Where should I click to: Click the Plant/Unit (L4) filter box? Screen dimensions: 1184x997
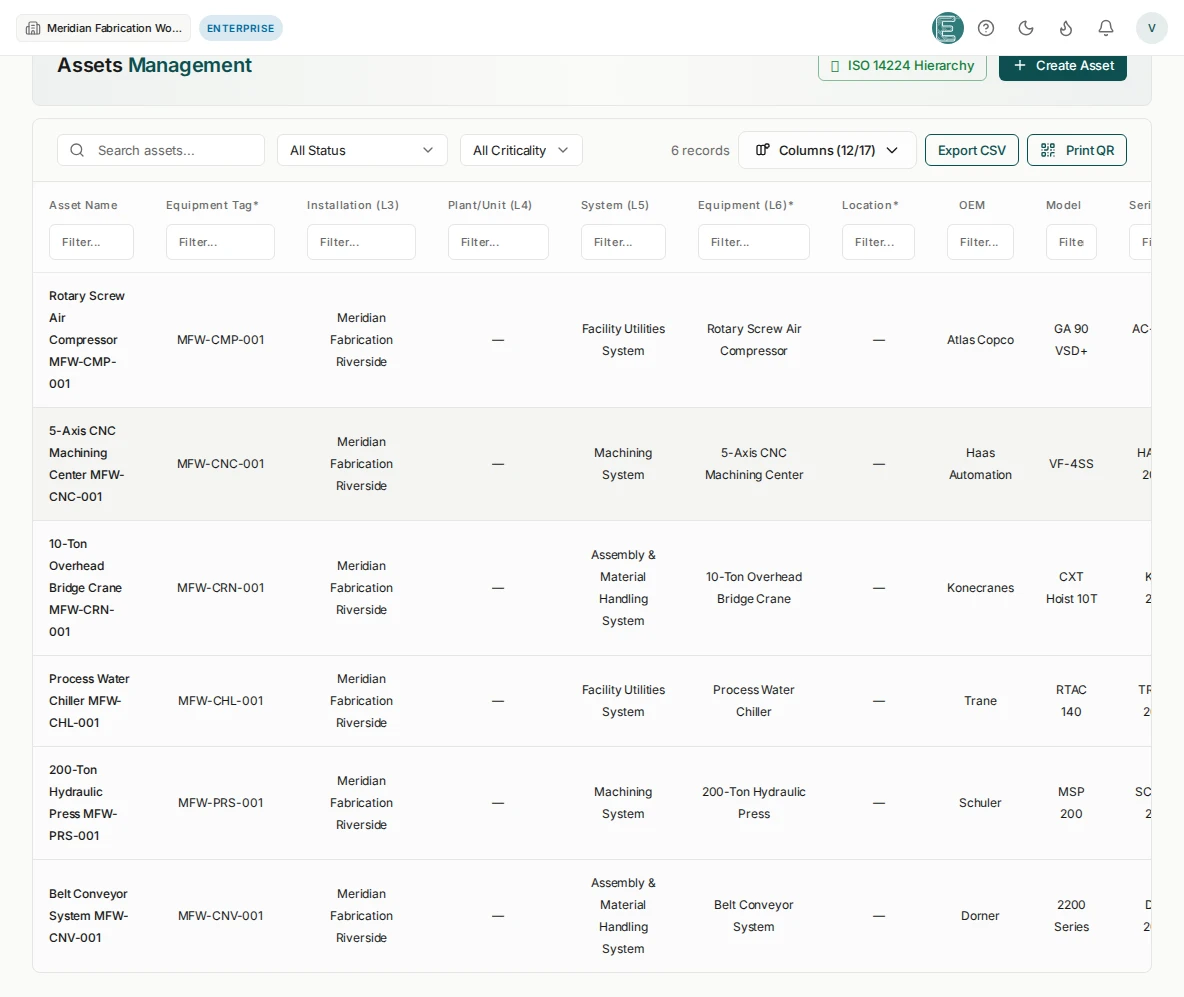tap(498, 242)
